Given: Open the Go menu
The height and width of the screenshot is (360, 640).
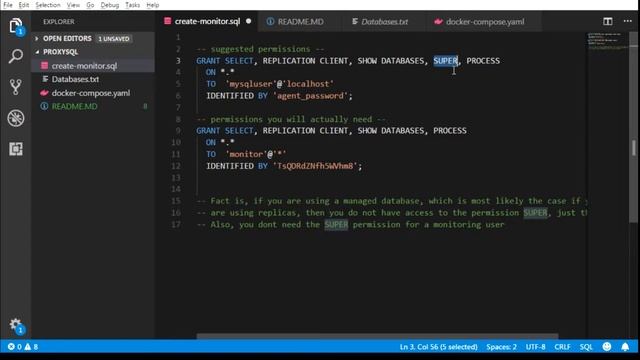Looking at the screenshot, I should coord(90,5).
